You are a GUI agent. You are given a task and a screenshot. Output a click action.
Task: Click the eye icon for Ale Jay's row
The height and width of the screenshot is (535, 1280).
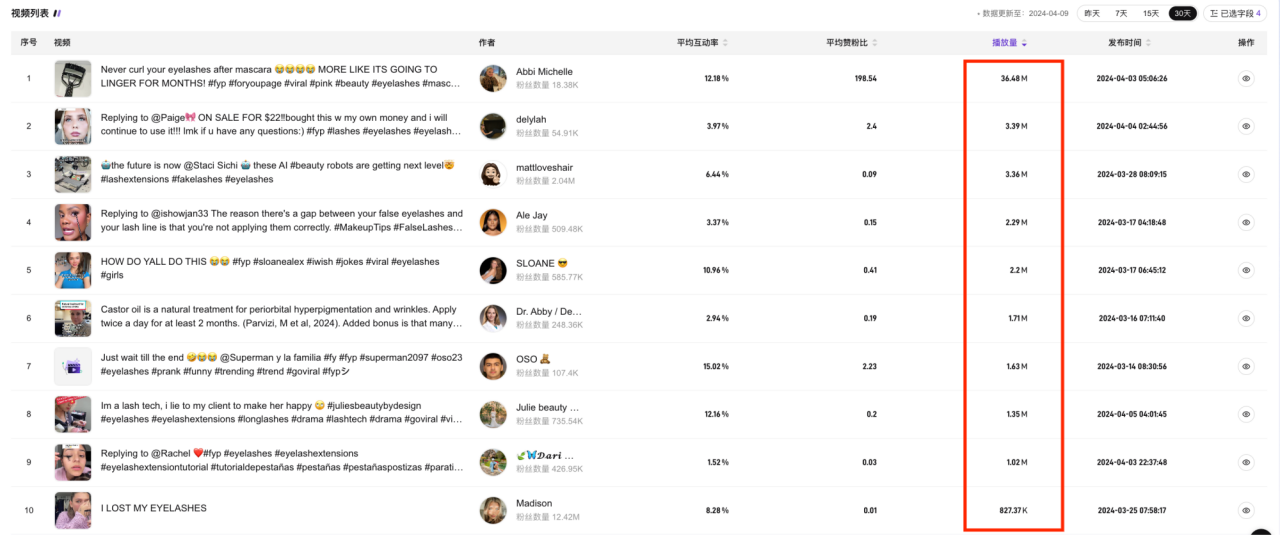[1246, 222]
